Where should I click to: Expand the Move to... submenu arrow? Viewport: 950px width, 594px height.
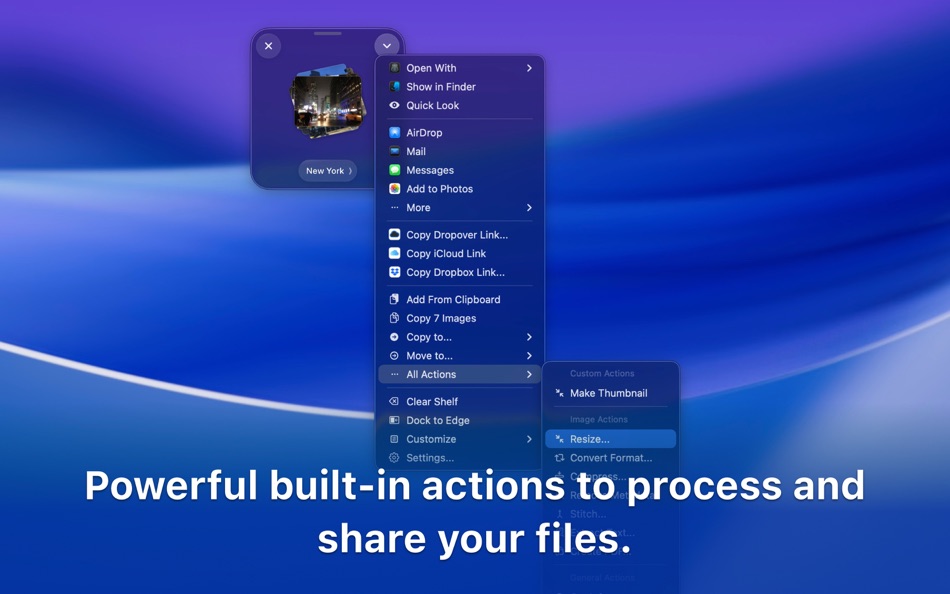click(x=529, y=356)
